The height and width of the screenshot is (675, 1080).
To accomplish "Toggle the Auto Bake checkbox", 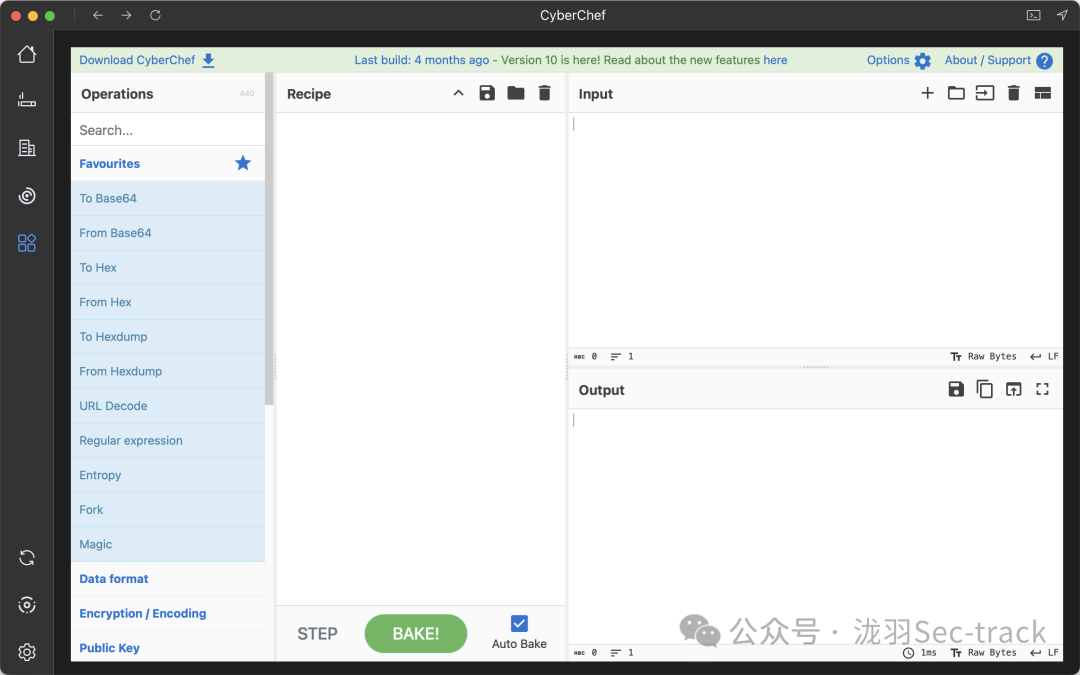I will coord(519,623).
